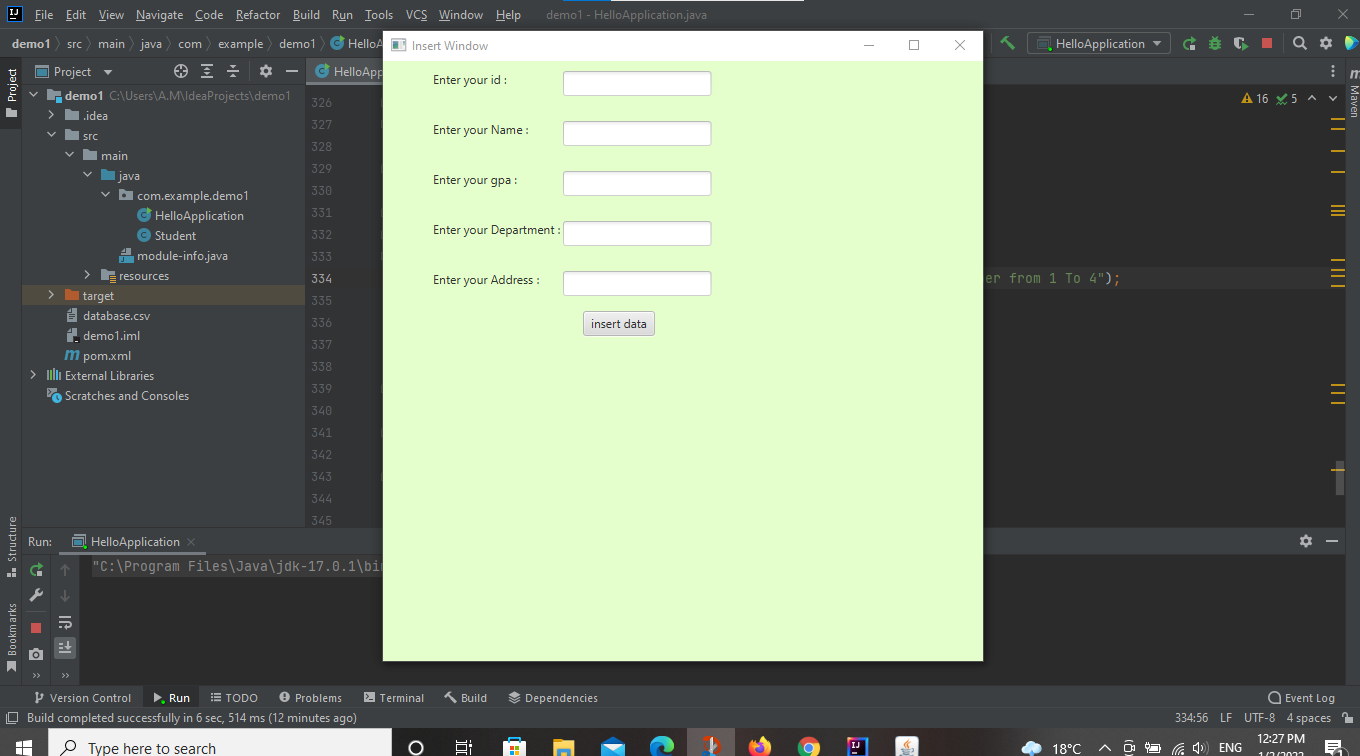Screen dimensions: 1360x756
Task: Collapse the demo1 root folder
Action: click(x=34, y=95)
